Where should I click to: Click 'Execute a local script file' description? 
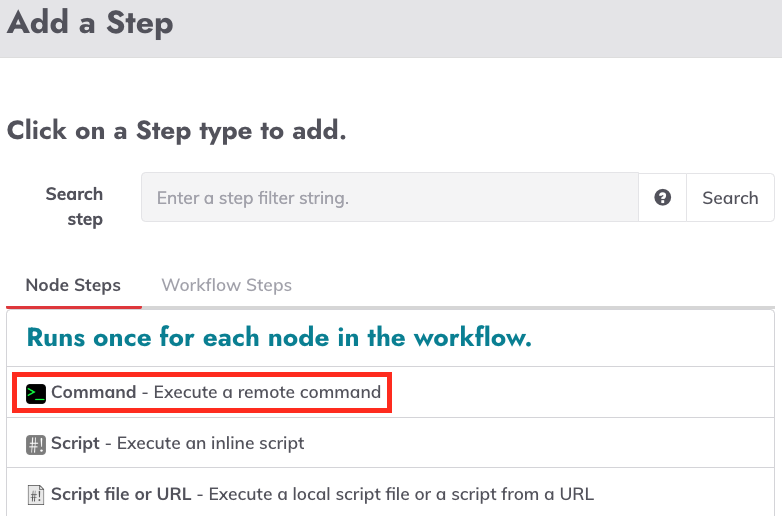(x=401, y=494)
